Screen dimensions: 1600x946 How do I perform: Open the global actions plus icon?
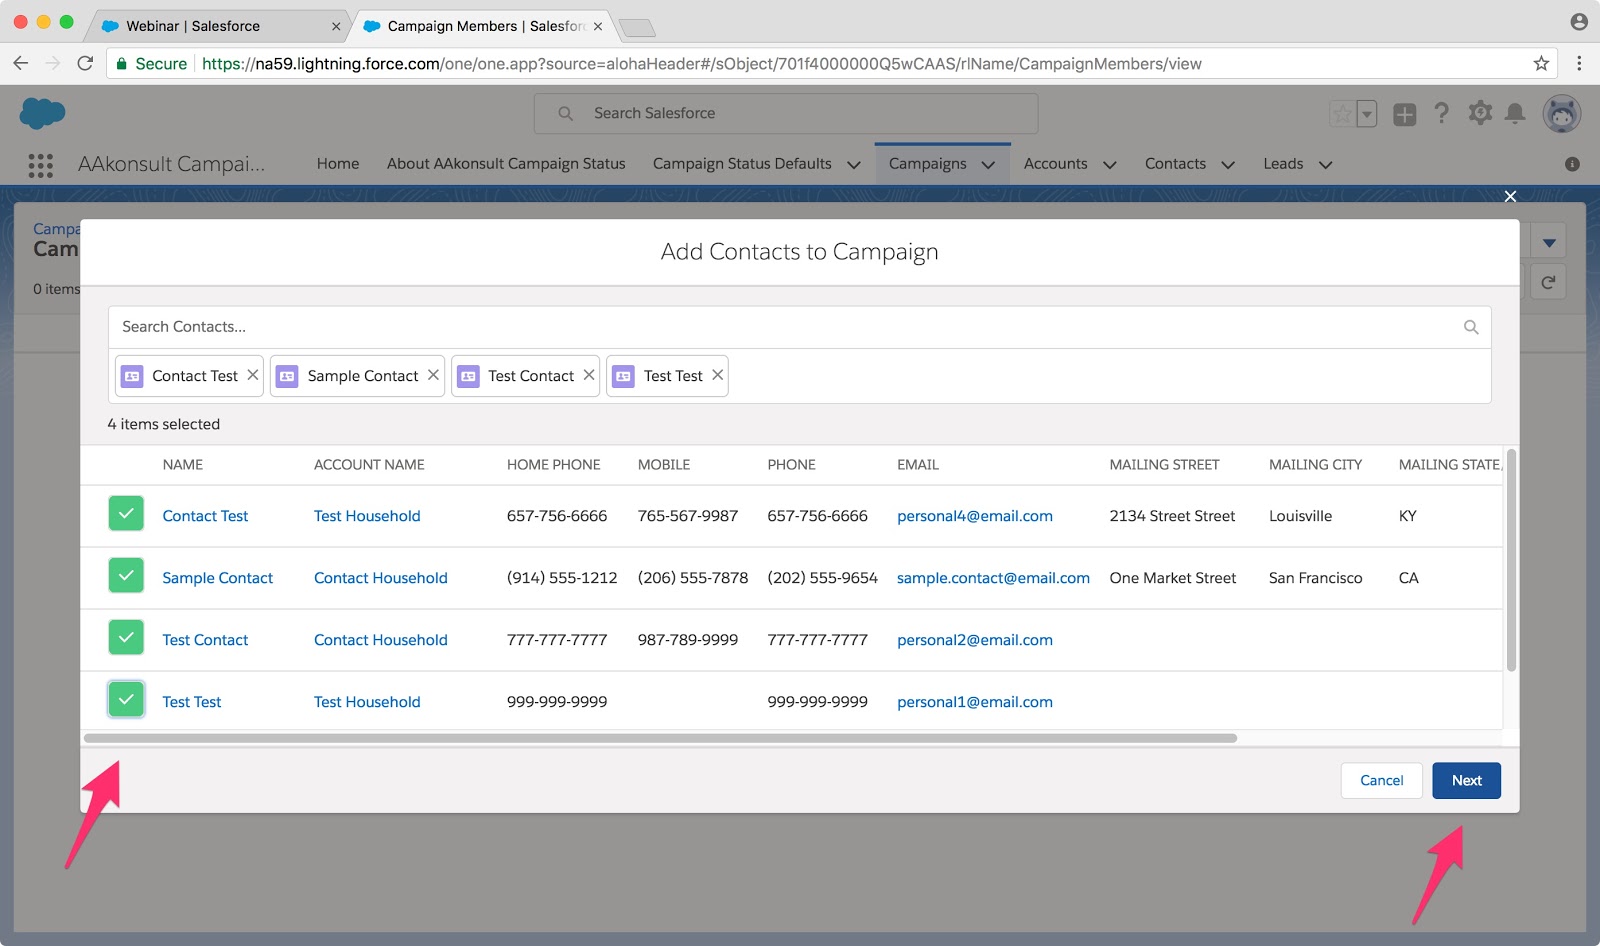click(1404, 115)
